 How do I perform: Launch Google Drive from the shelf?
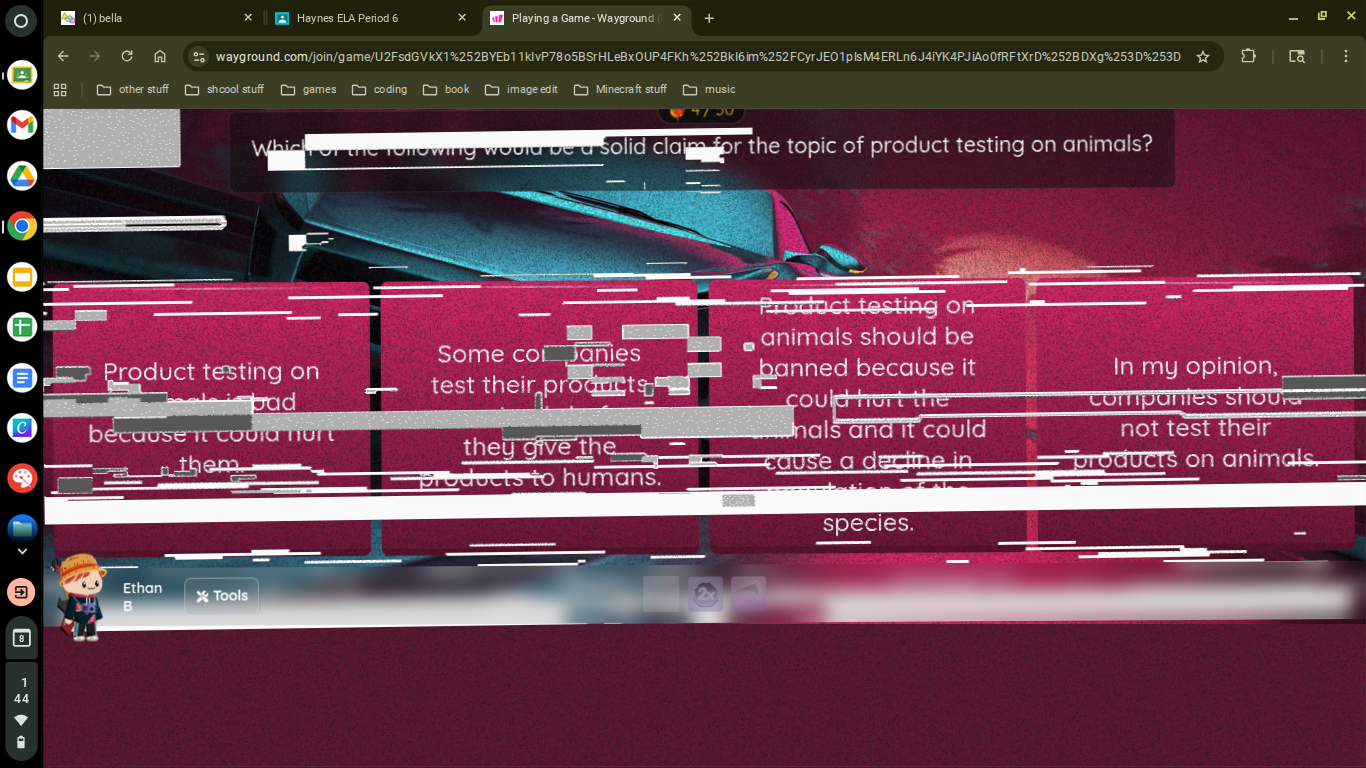tap(22, 176)
